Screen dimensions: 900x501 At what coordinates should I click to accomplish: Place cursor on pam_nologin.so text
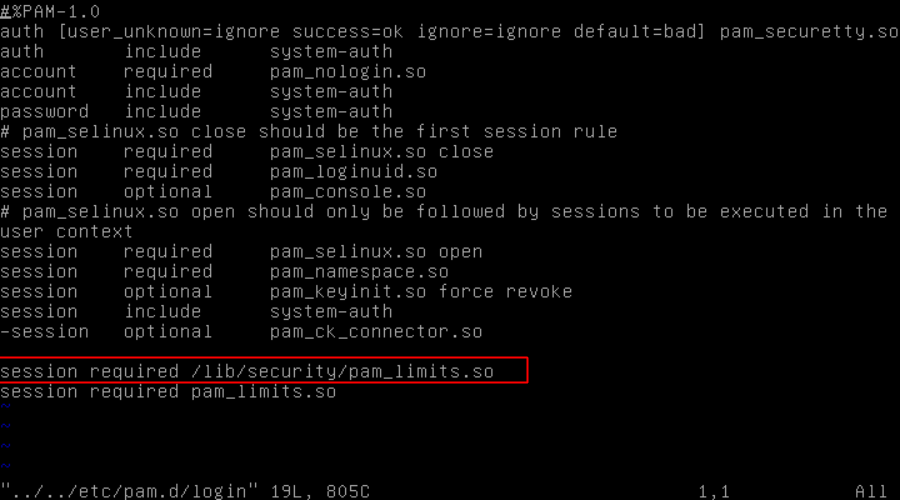point(347,71)
